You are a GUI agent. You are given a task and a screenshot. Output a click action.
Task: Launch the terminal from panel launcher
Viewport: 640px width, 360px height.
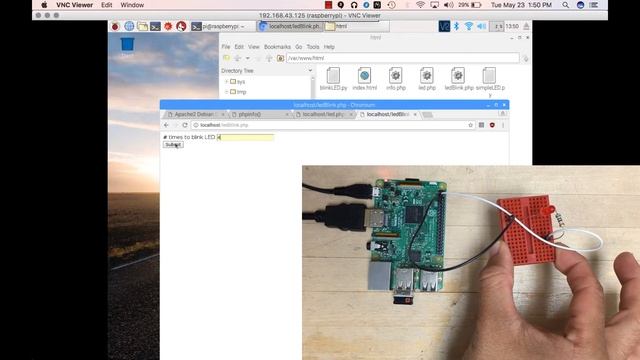[x=155, y=27]
